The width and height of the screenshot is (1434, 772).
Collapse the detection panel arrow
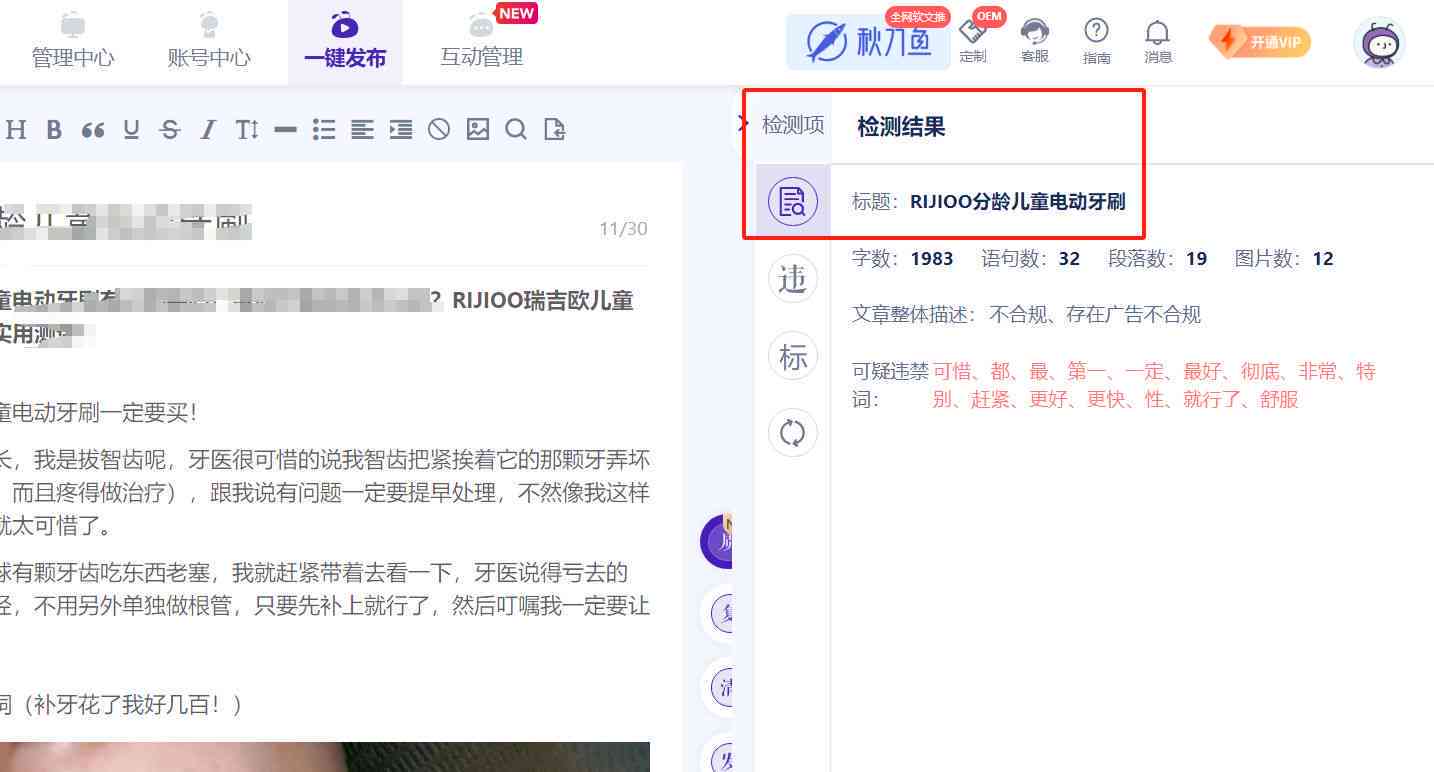coord(743,123)
